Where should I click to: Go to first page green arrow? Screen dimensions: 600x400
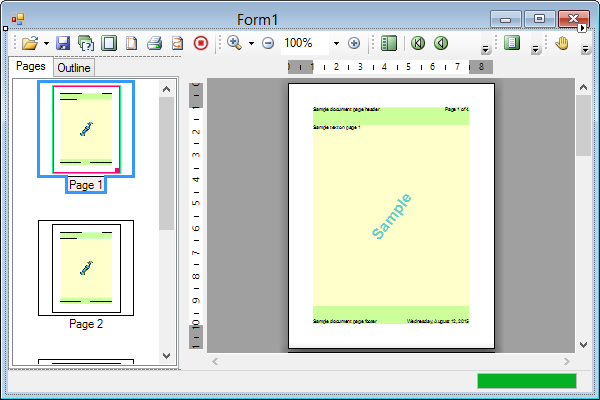tap(417, 43)
